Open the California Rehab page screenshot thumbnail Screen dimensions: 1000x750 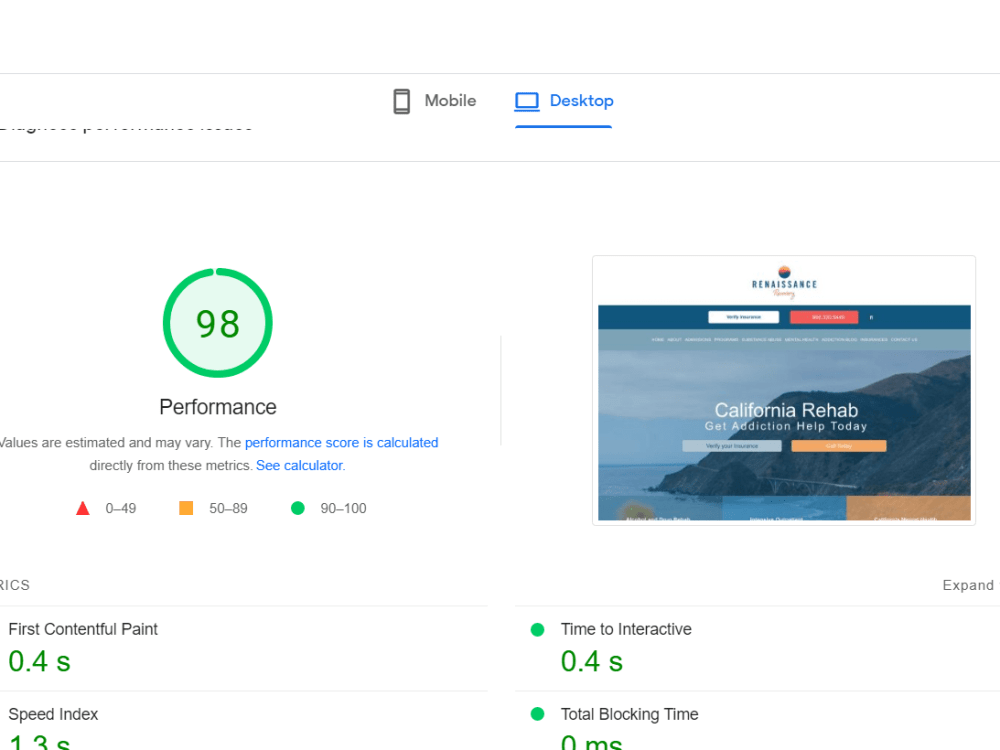[784, 390]
